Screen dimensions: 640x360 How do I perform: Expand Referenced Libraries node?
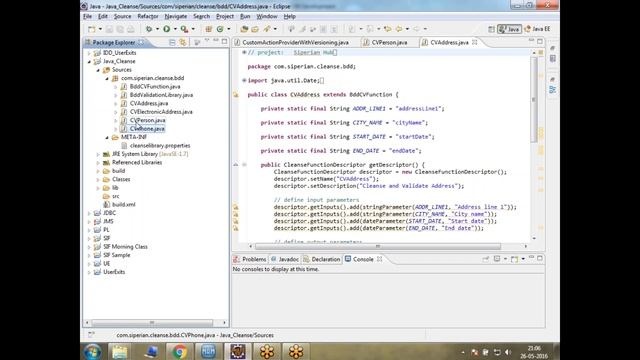98,163
